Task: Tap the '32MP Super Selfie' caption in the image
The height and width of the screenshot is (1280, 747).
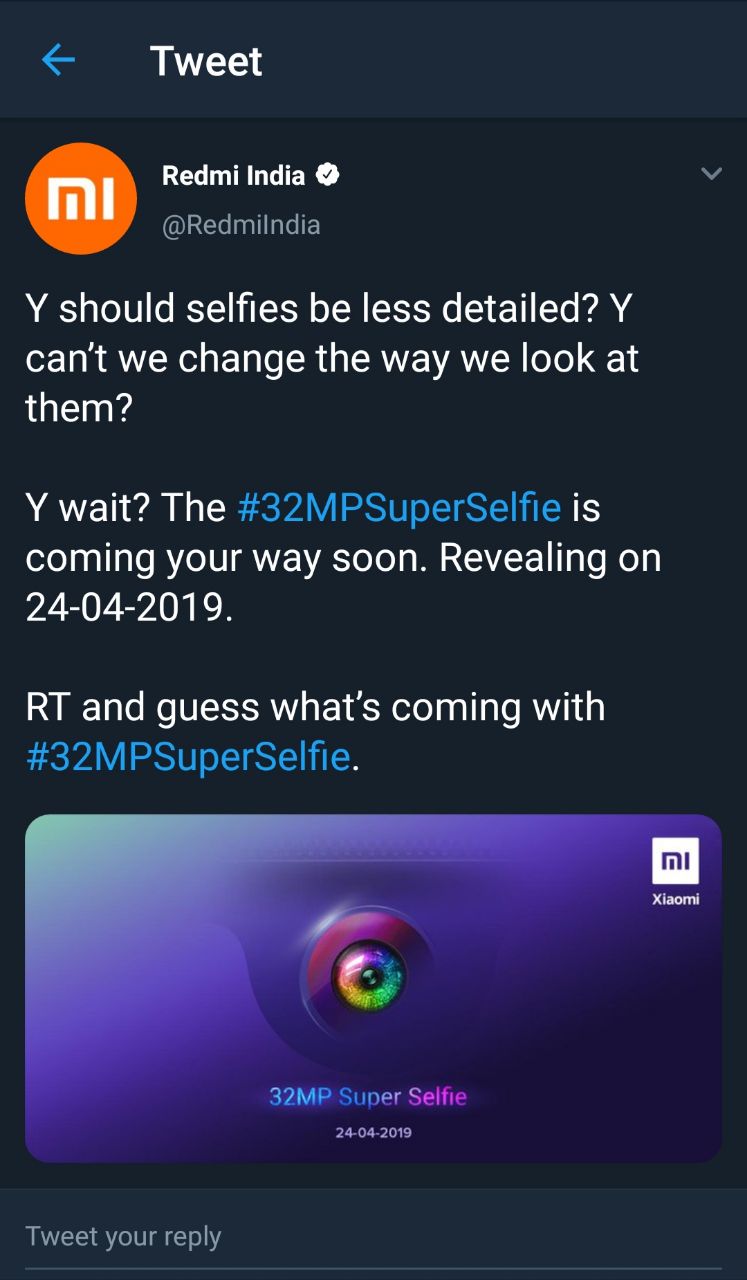Action: [x=367, y=1097]
